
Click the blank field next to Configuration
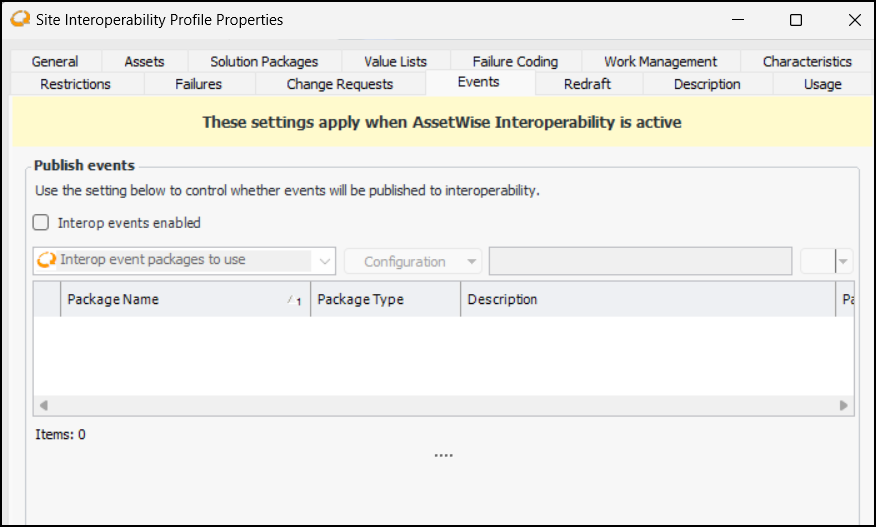click(640, 261)
